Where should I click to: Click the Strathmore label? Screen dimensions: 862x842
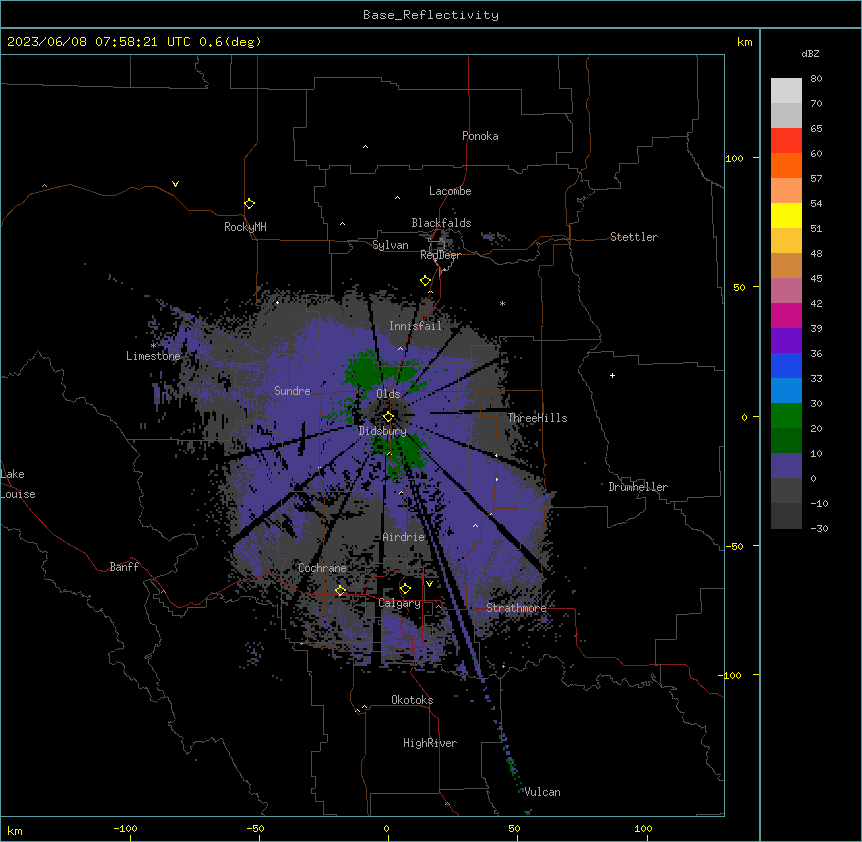pyautogui.click(x=516, y=608)
